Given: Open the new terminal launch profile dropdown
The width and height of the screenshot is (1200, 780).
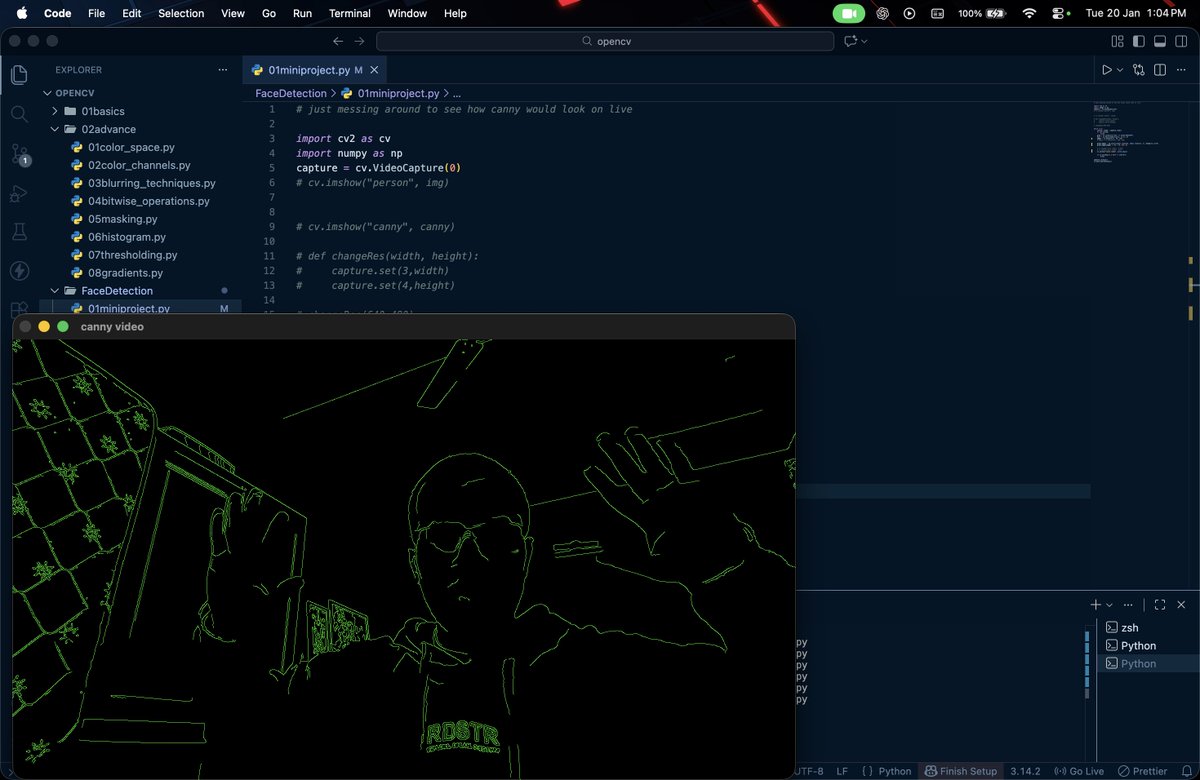Looking at the screenshot, I should point(1109,605).
